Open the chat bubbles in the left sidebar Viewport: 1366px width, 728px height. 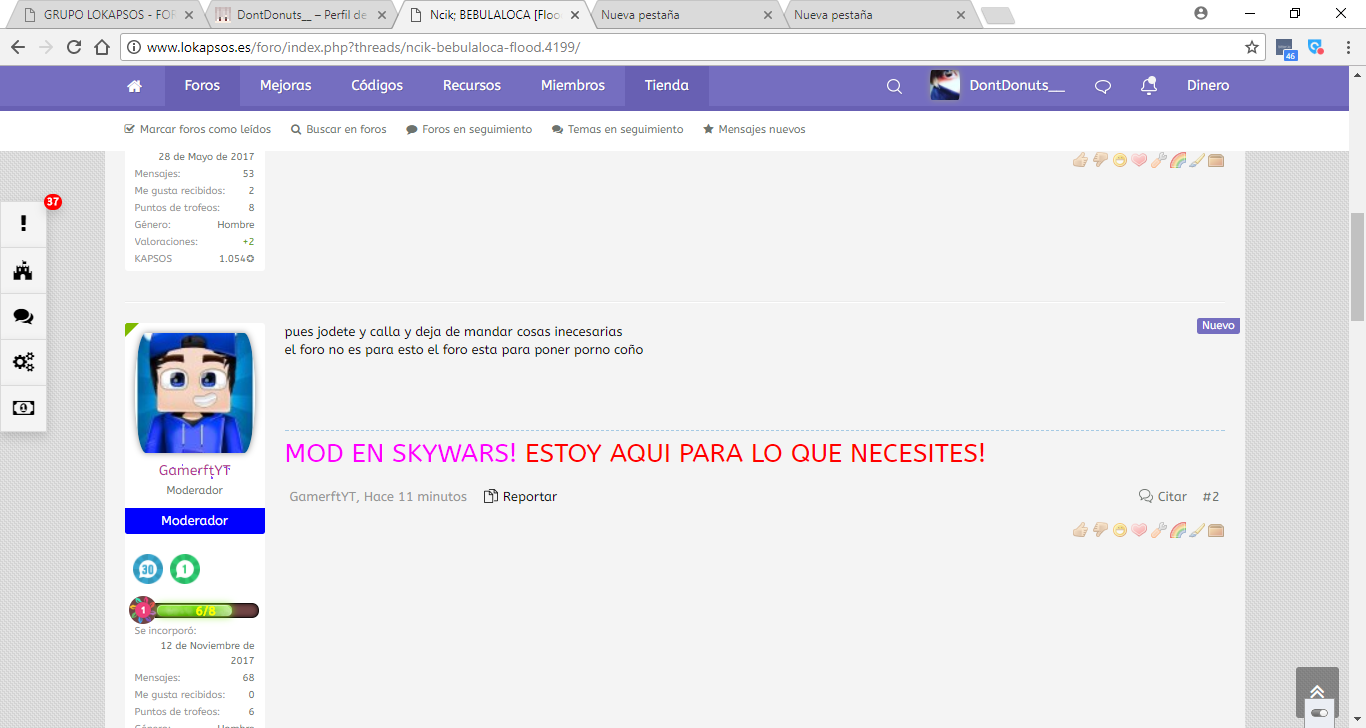pos(23,316)
